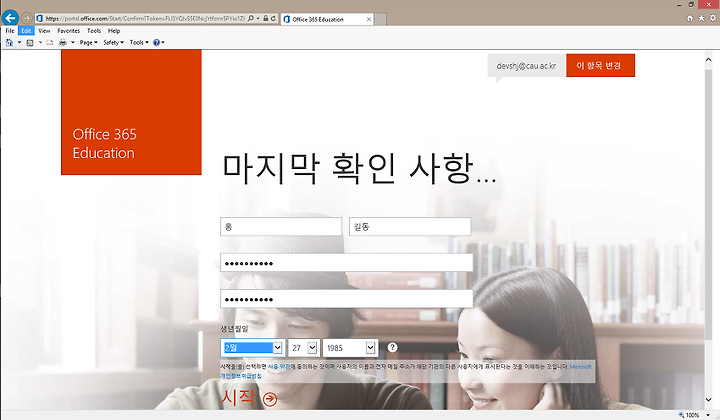Screen dimensions: 720x420
Task: Click the first name field containing 길동
Action: [410, 227]
